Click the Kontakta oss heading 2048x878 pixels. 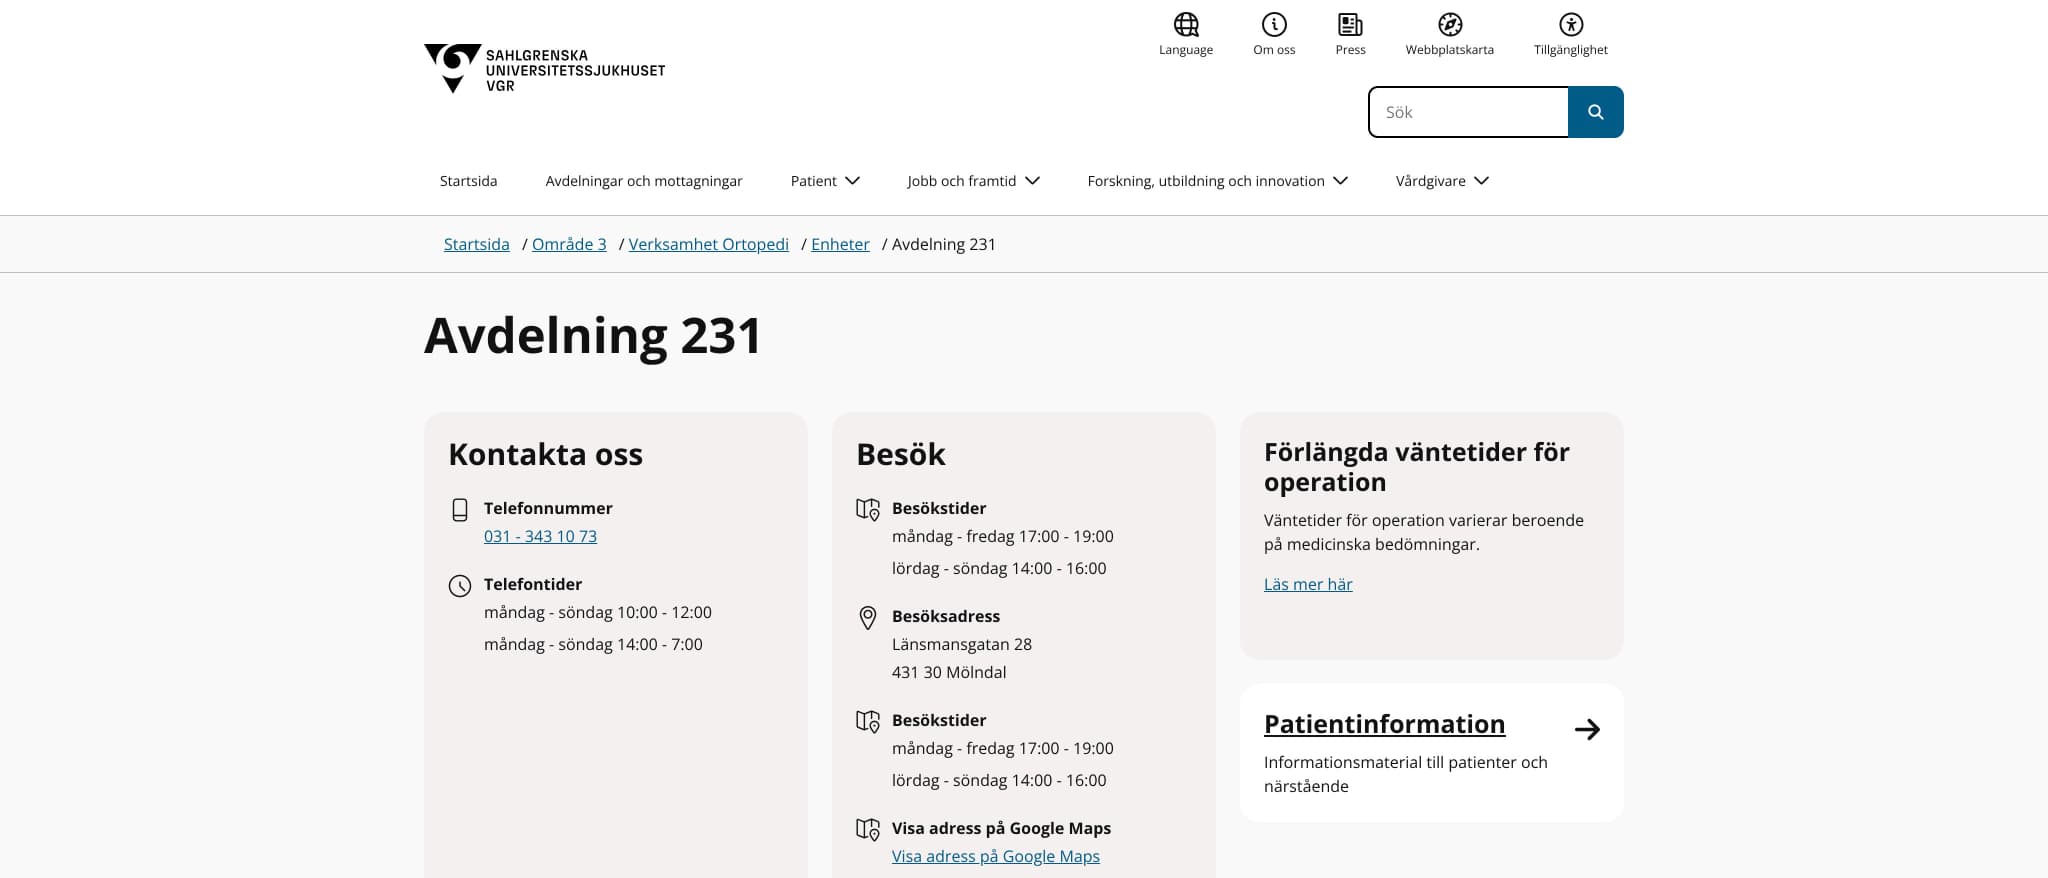545,454
